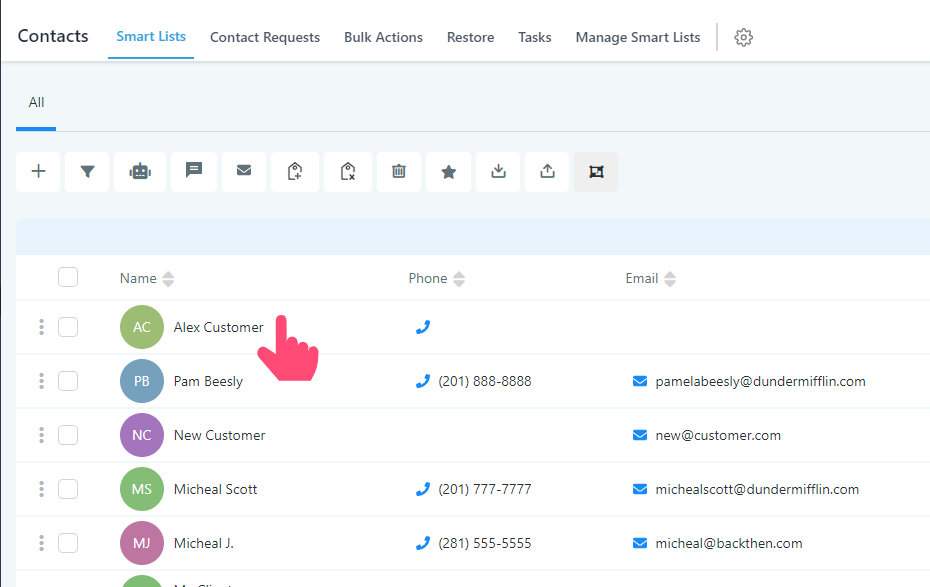Open the Alex Customer contact name
Viewport: 930px width, 587px height.
coord(218,327)
